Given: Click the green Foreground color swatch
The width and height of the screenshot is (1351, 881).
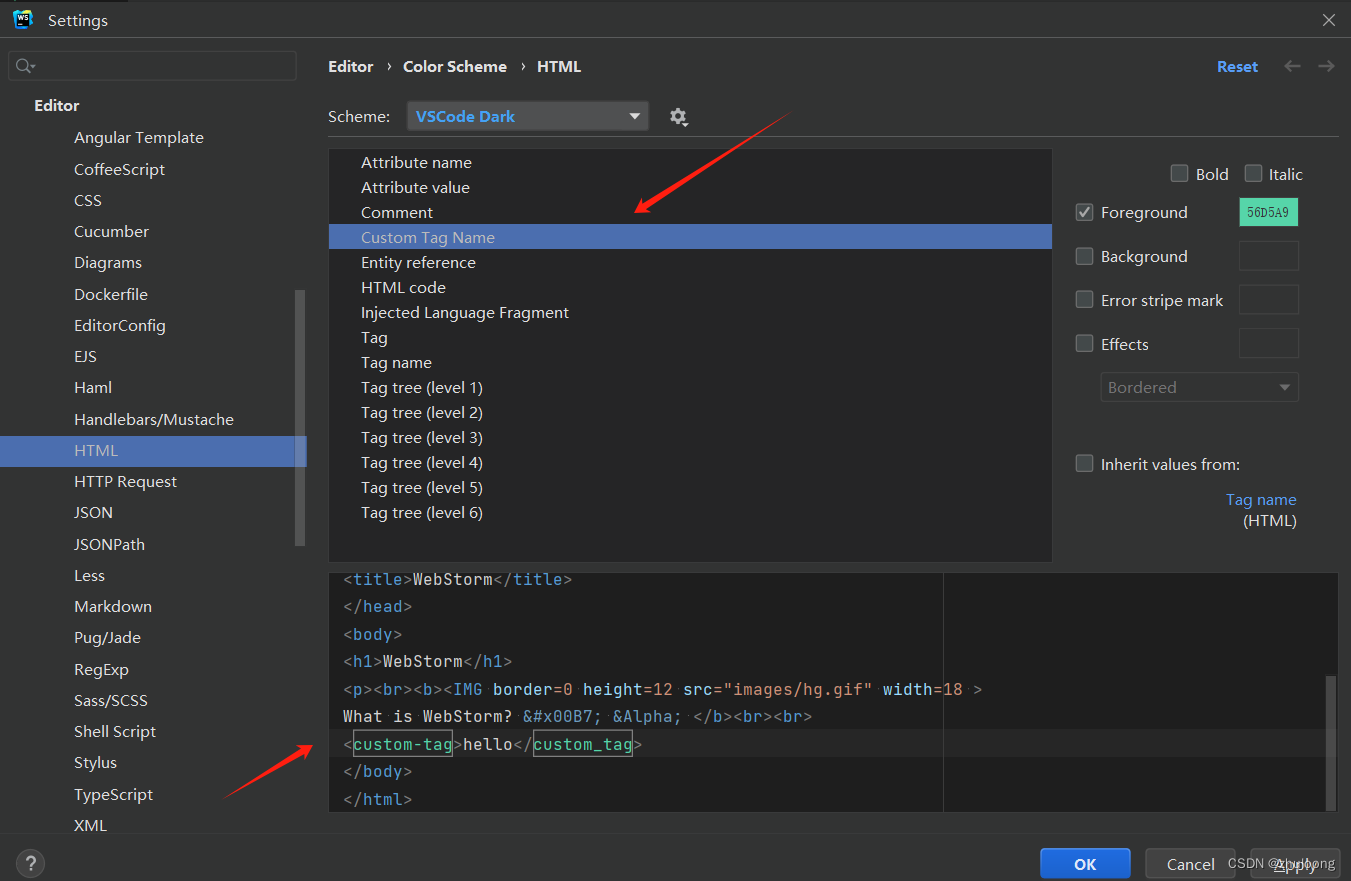Looking at the screenshot, I should click(x=1268, y=212).
